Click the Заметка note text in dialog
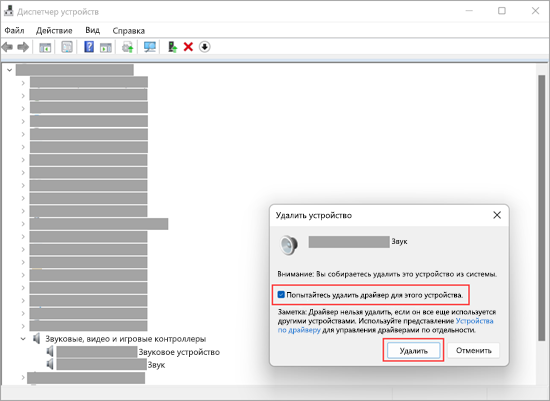This screenshot has height=401, width=550. (387, 321)
